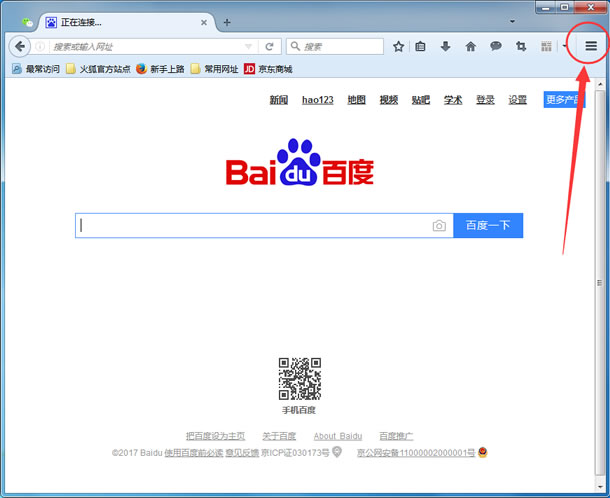Expand the address bar history dropdown
The height and width of the screenshot is (498, 610).
pos(248,47)
